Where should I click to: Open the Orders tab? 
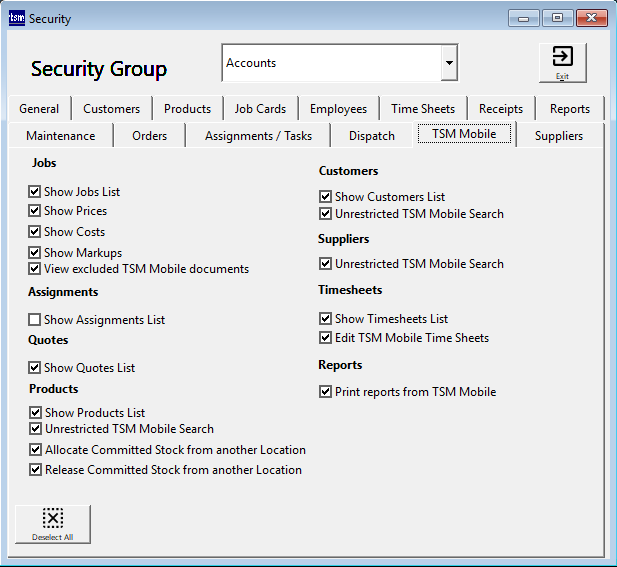(x=150, y=136)
